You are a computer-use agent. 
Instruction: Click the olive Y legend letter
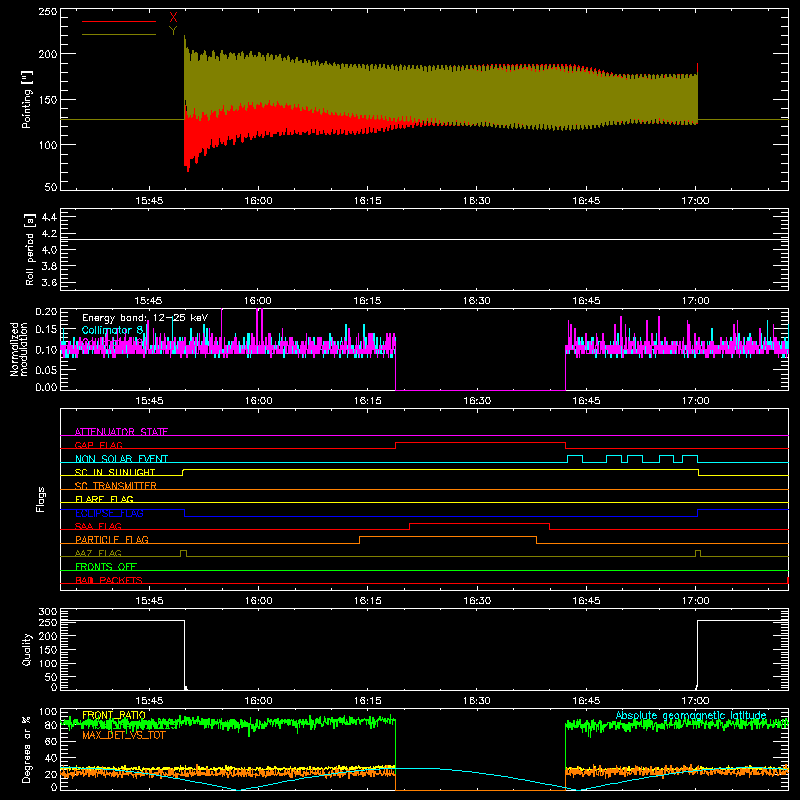pyautogui.click(x=173, y=31)
